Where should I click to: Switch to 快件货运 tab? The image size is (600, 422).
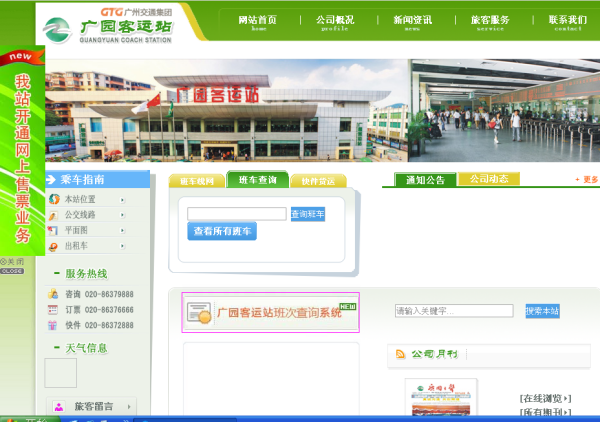click(x=318, y=181)
